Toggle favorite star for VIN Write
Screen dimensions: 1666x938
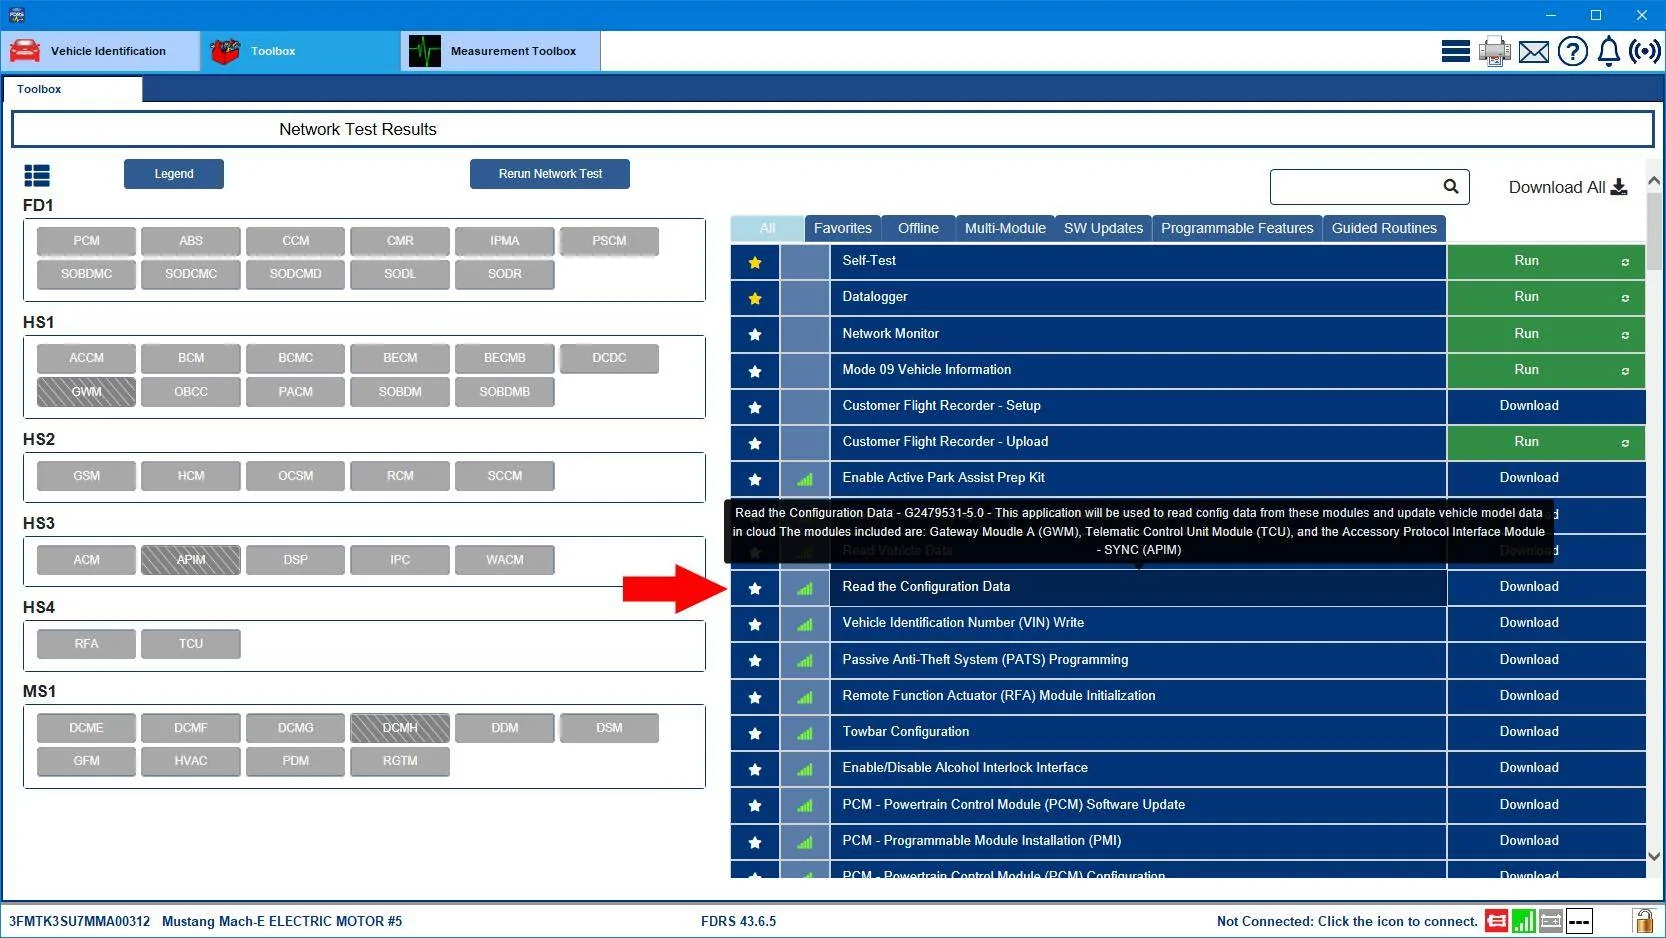[x=755, y=624]
